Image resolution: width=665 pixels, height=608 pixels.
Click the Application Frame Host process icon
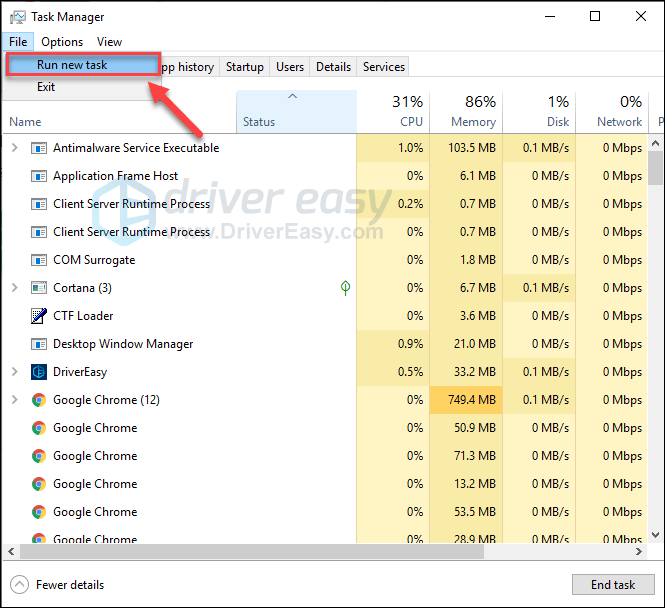coord(39,176)
